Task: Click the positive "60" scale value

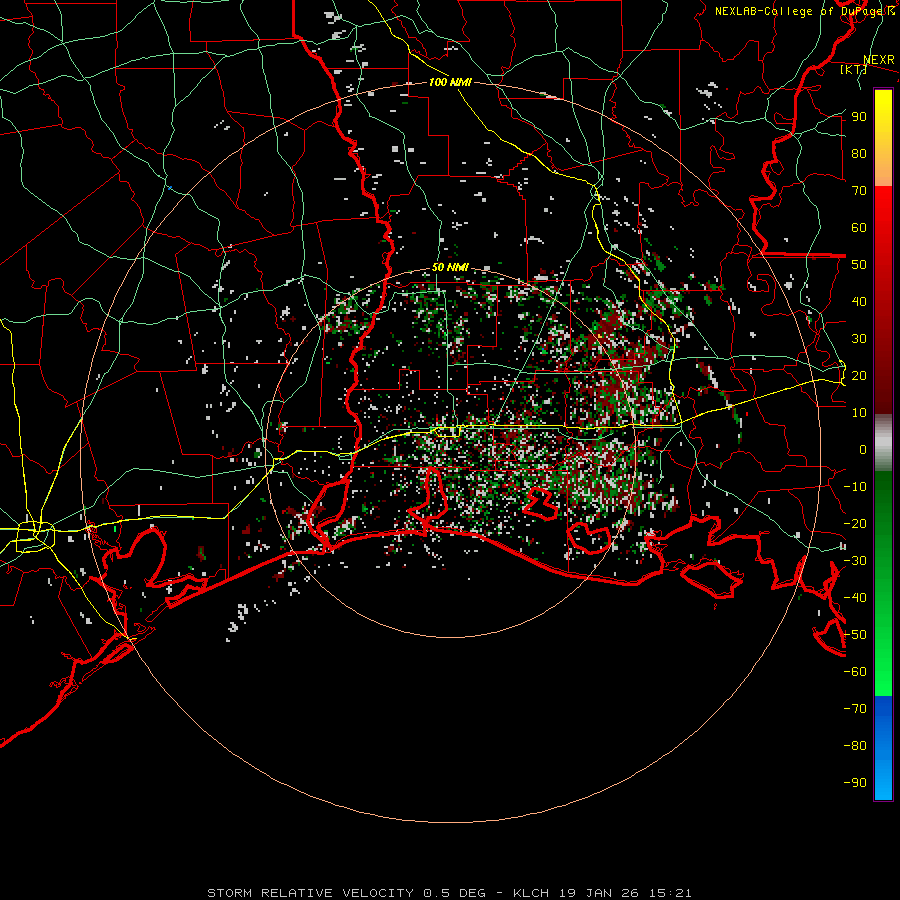Action: pos(859,227)
